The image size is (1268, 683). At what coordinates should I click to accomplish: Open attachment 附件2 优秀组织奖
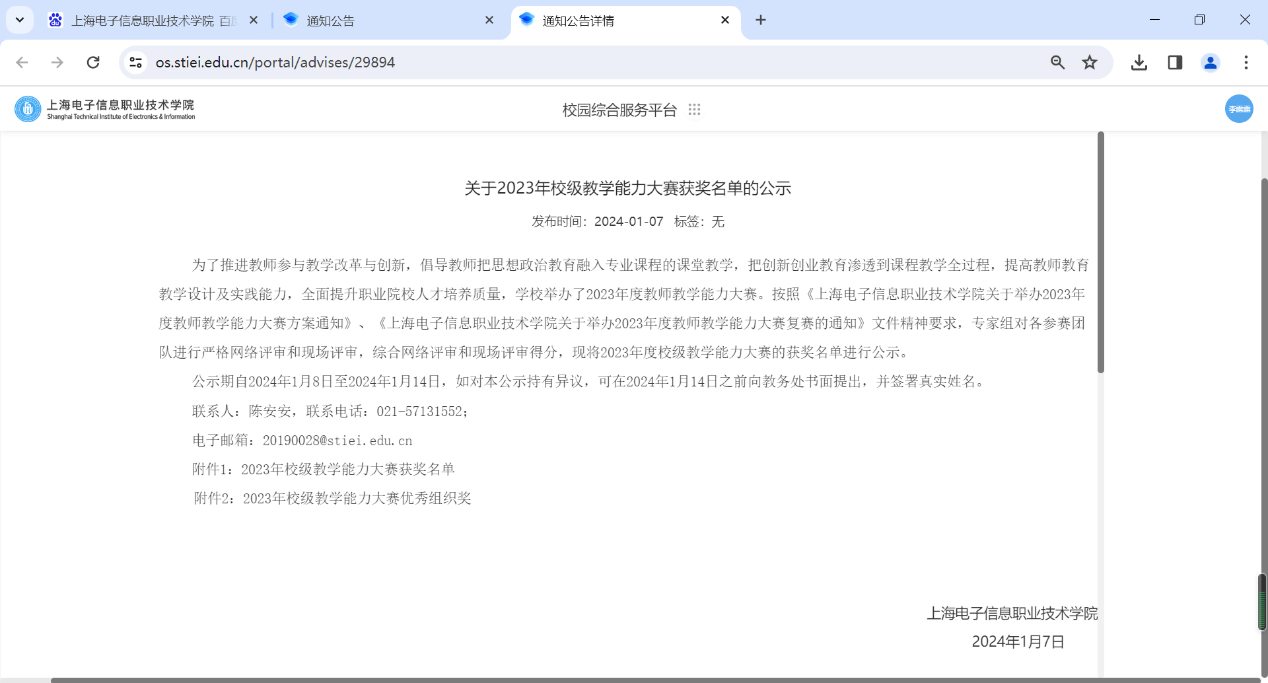click(x=356, y=498)
